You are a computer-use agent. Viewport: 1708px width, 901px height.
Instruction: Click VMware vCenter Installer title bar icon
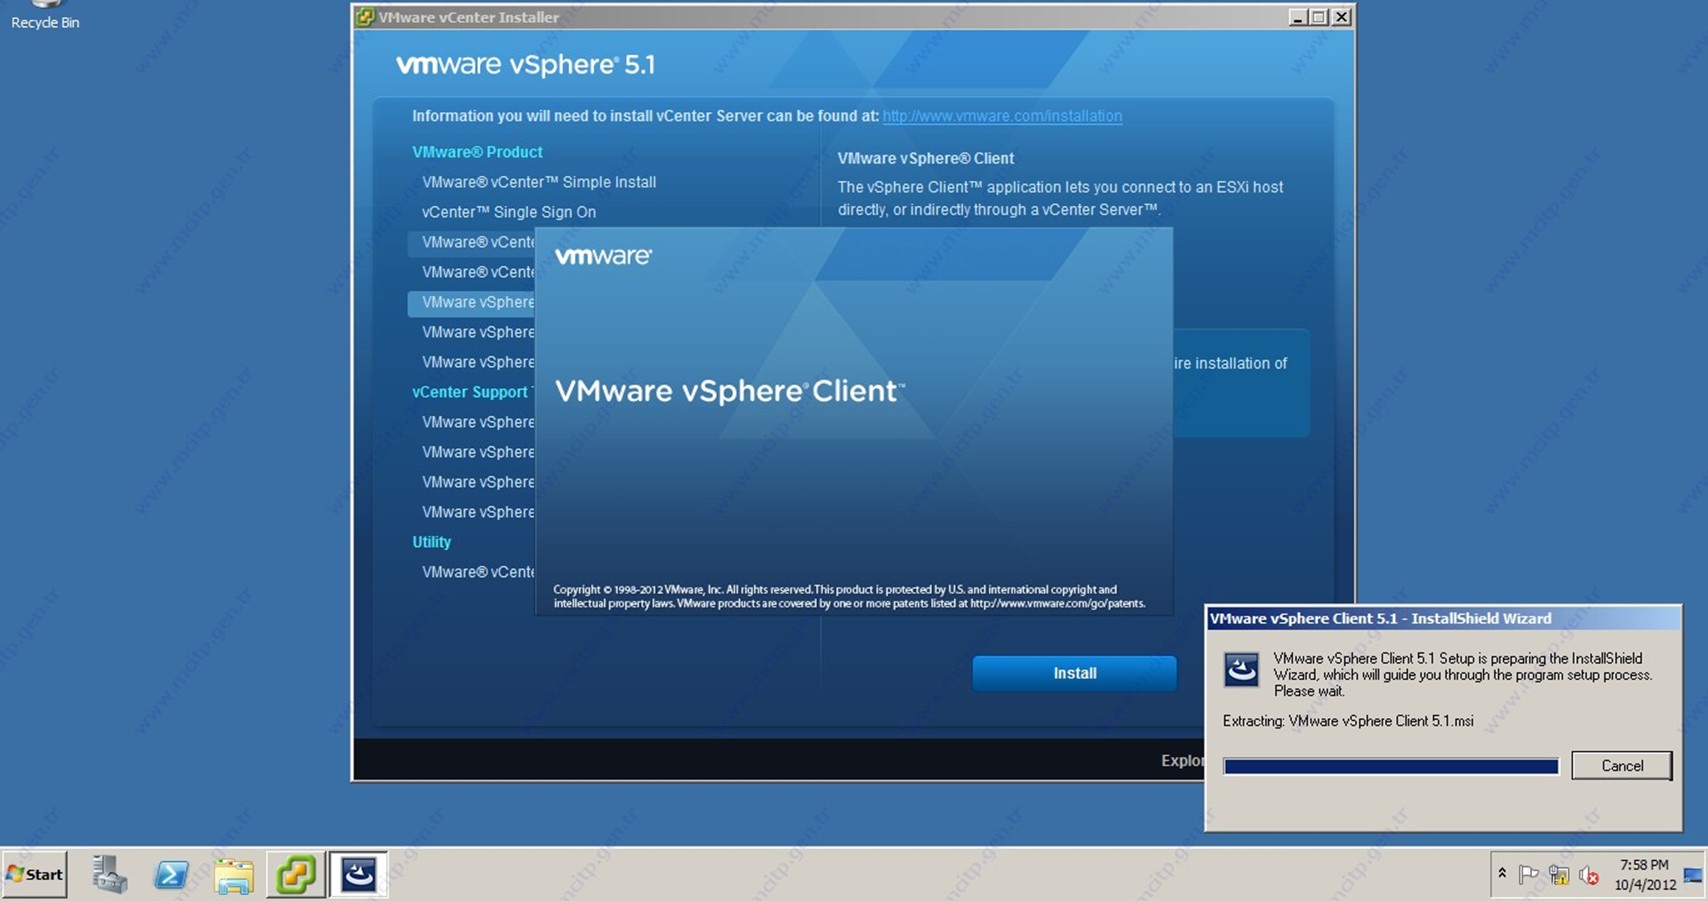tap(366, 17)
